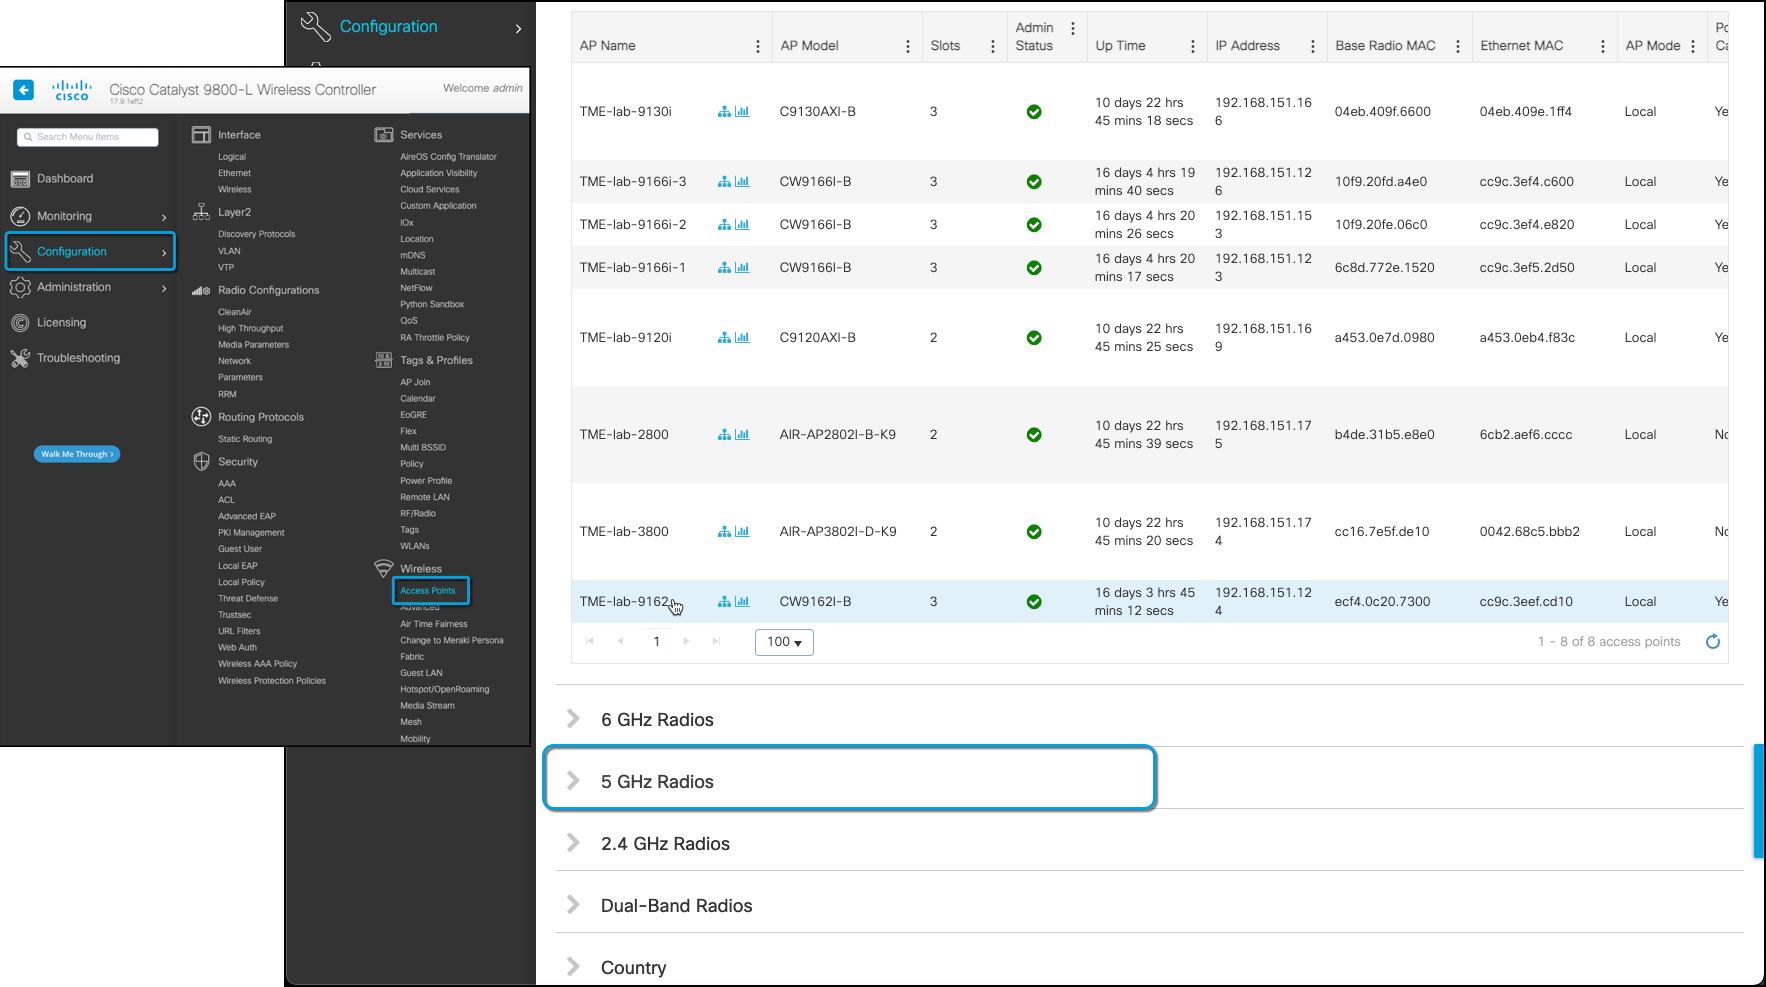
Task: Refresh the access points table
Action: (x=1713, y=641)
